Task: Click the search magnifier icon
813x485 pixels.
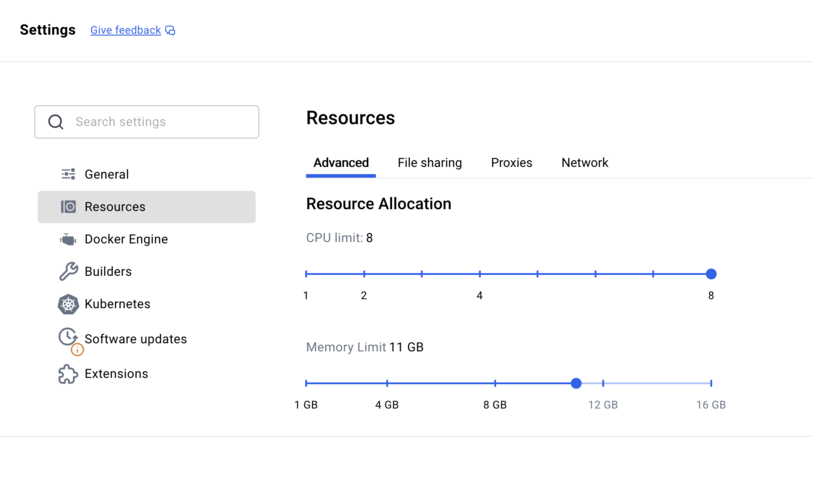Action: [55, 122]
